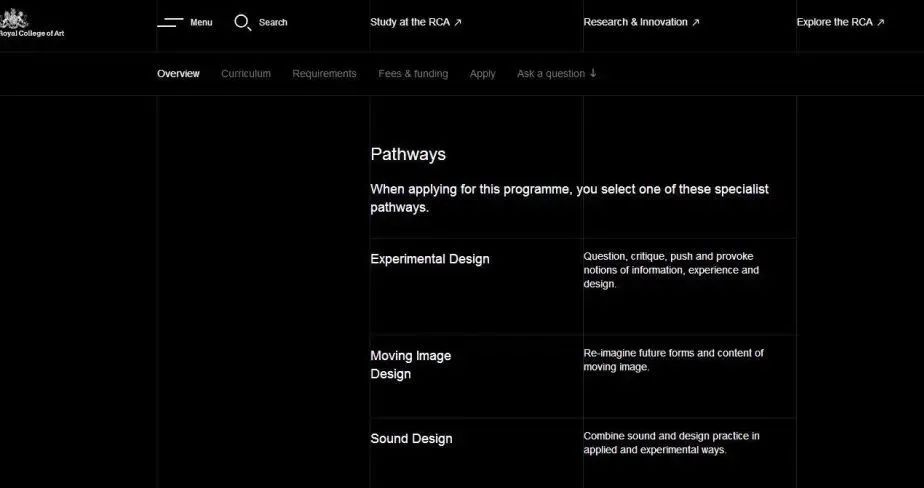Click the arrow beside Research & Innovation
Viewport: 924px width, 488px height.
click(x=696, y=22)
